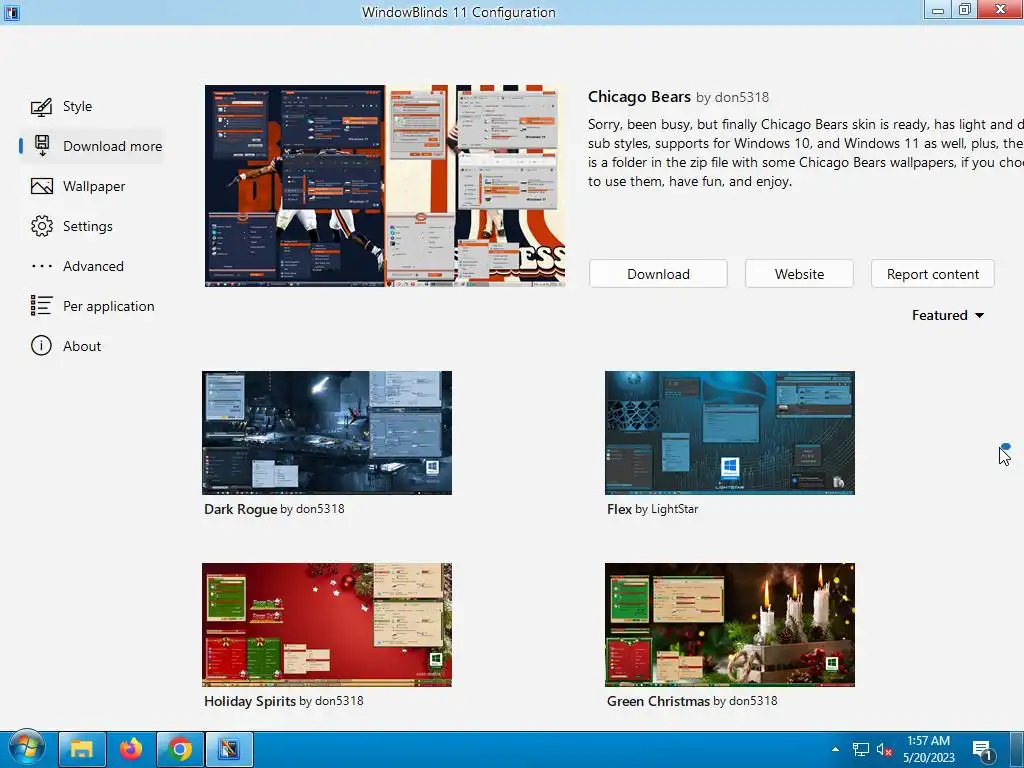This screenshot has height=768, width=1024.
Task: Select the Style menu label
Action: 78,106
